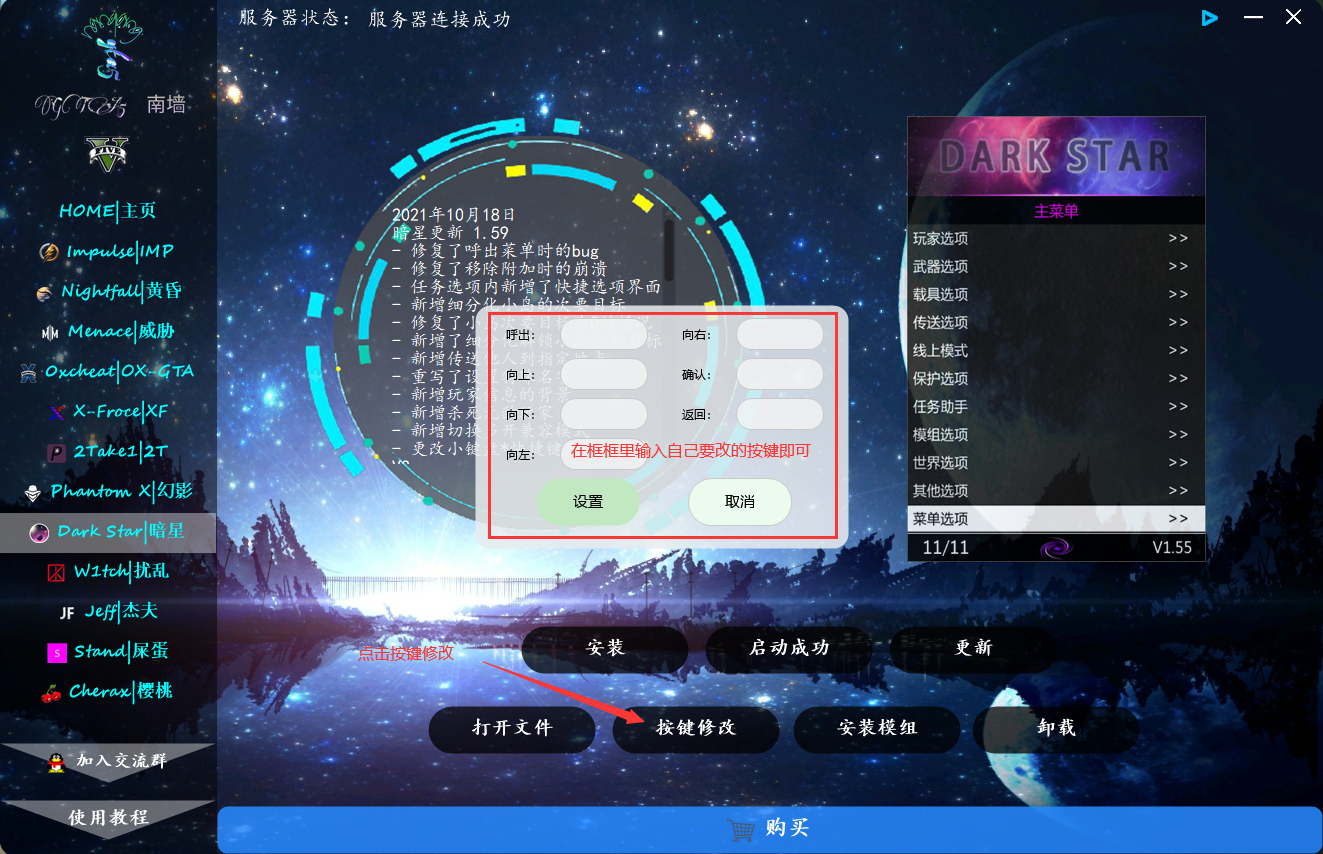
Task: Click the blue play arrow icon top-right
Action: pos(1210,17)
